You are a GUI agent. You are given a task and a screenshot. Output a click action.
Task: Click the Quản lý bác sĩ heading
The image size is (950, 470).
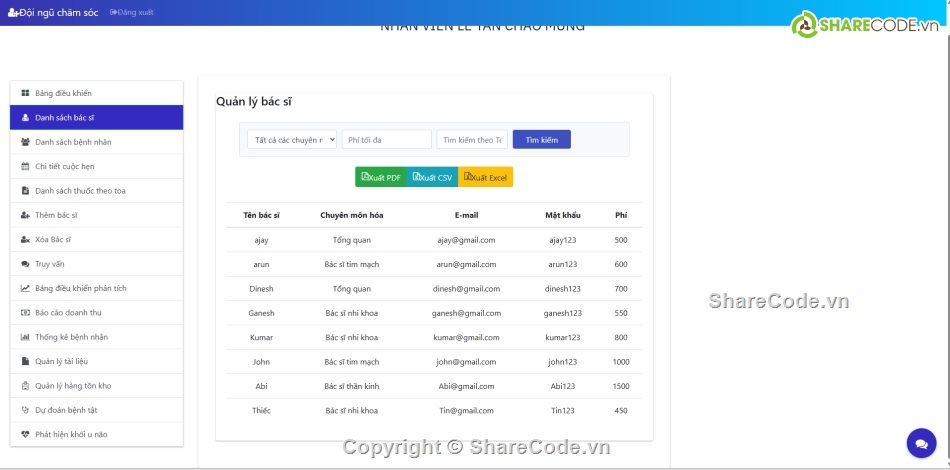pos(254,102)
